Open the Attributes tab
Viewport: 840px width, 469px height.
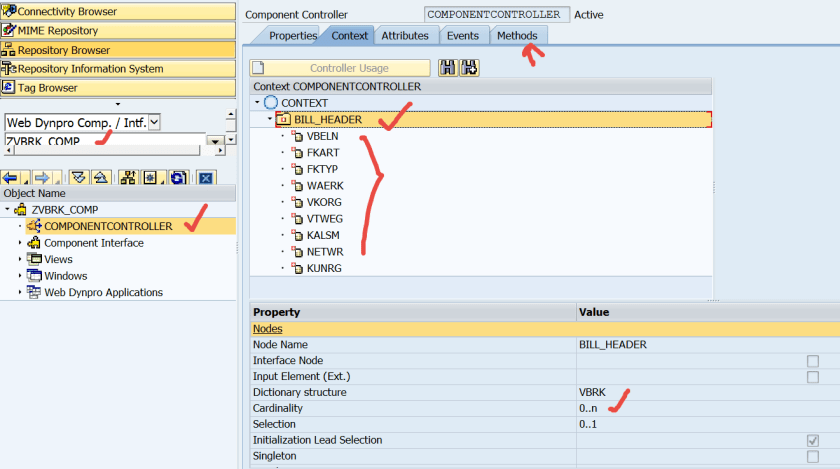coord(404,36)
